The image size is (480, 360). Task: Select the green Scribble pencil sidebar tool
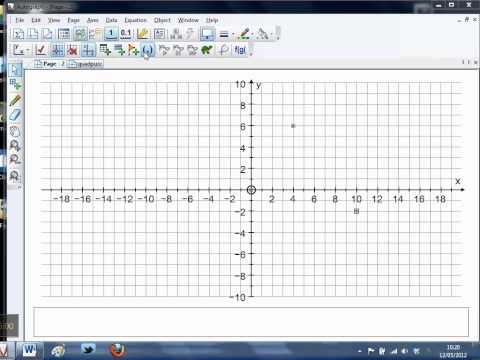(15, 100)
